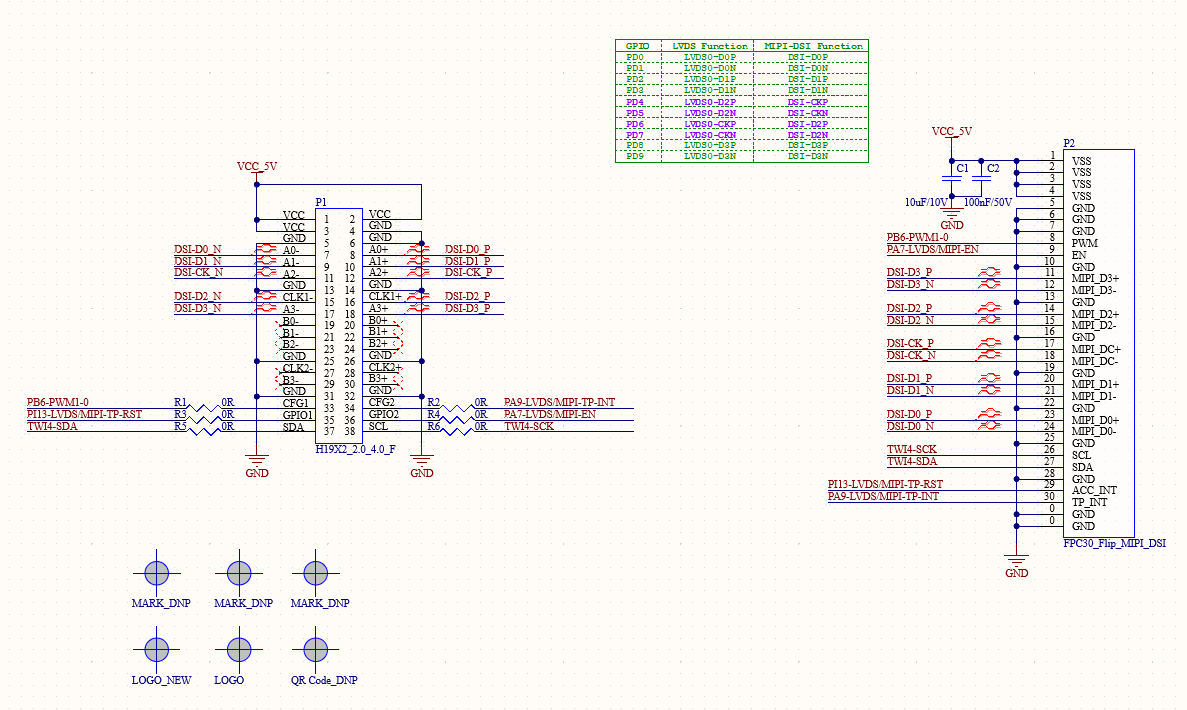This screenshot has height=710, width=1187.
Task: Click the P2 connector designator
Action: click(x=1069, y=143)
